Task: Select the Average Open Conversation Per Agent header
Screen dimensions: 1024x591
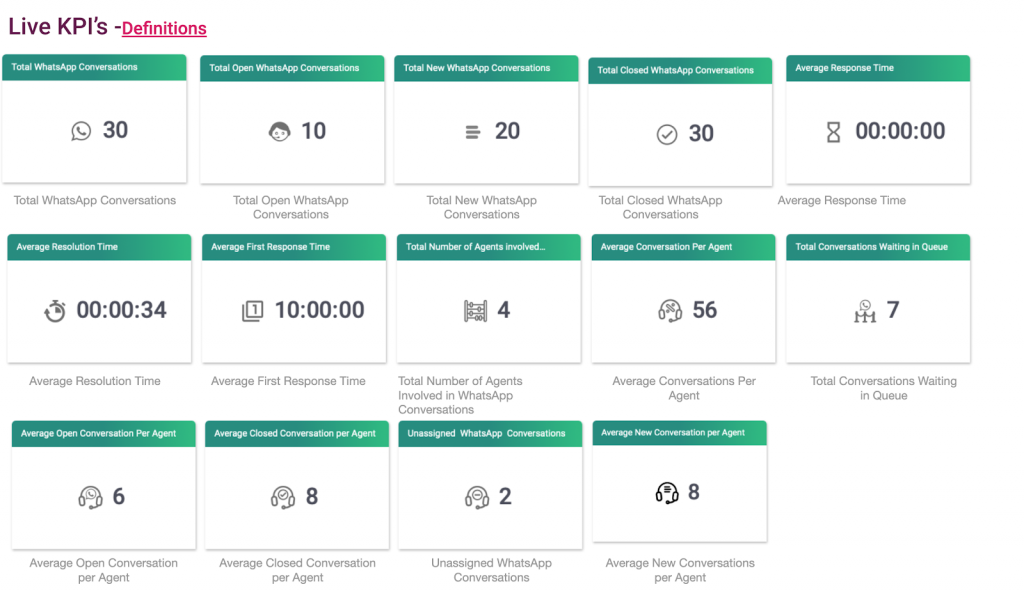Action: click(x=103, y=434)
